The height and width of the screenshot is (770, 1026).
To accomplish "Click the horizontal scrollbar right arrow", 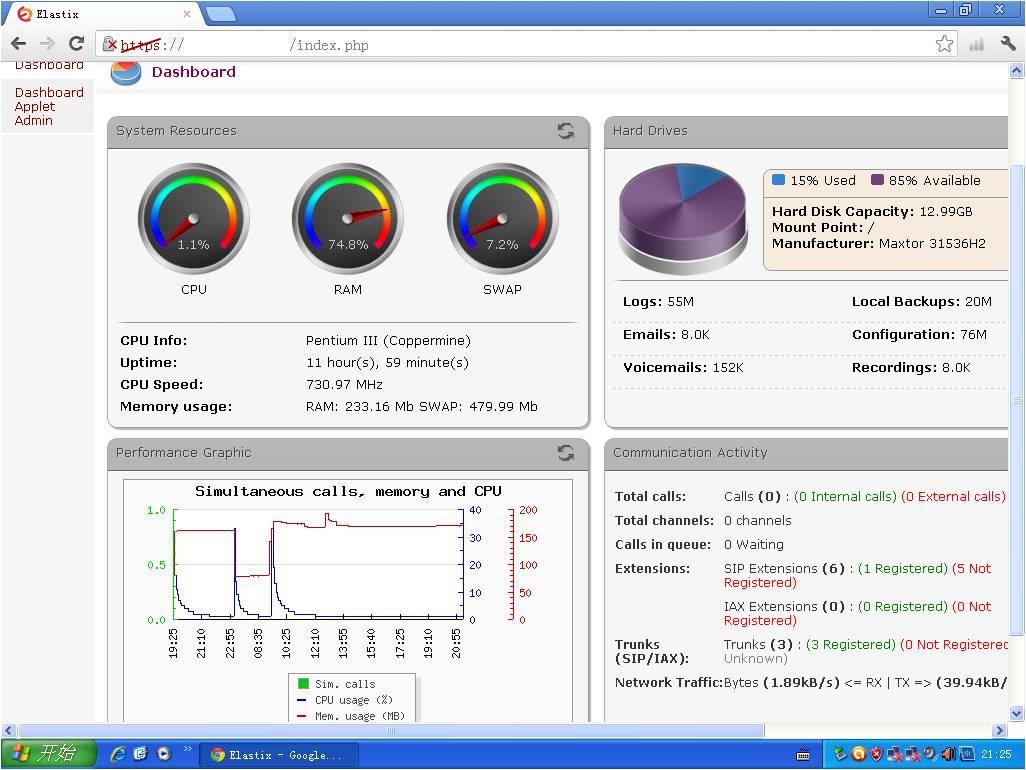I will [x=999, y=730].
